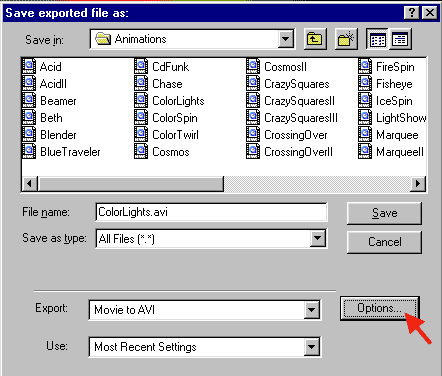Image resolution: width=442 pixels, height=376 pixels.
Task: Select the ColorLights movie file
Action: pos(170,100)
